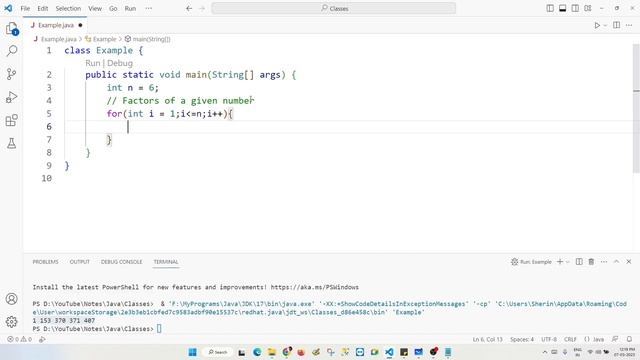The width and height of the screenshot is (640, 360).
Task: Click CRLF end of line setting
Action: 570,339
